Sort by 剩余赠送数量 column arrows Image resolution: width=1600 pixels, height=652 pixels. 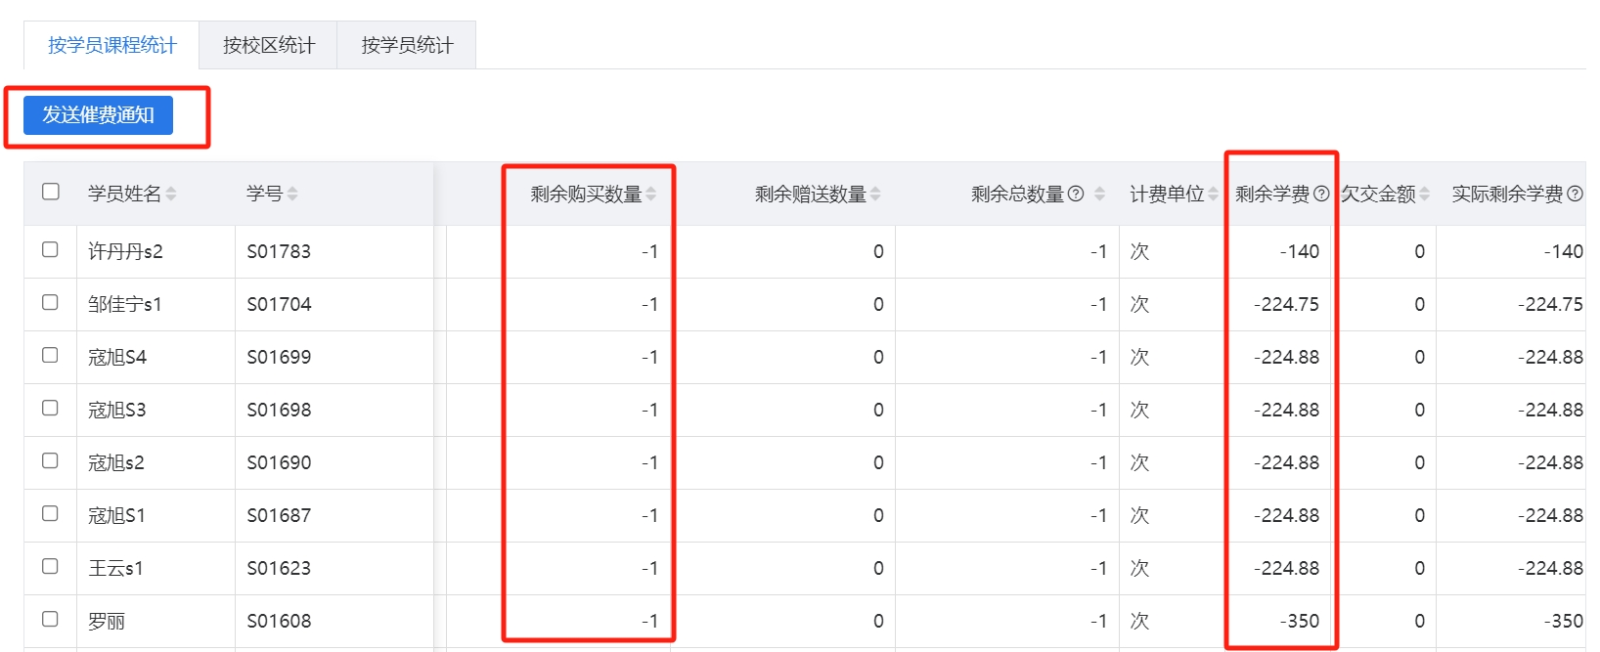876,194
